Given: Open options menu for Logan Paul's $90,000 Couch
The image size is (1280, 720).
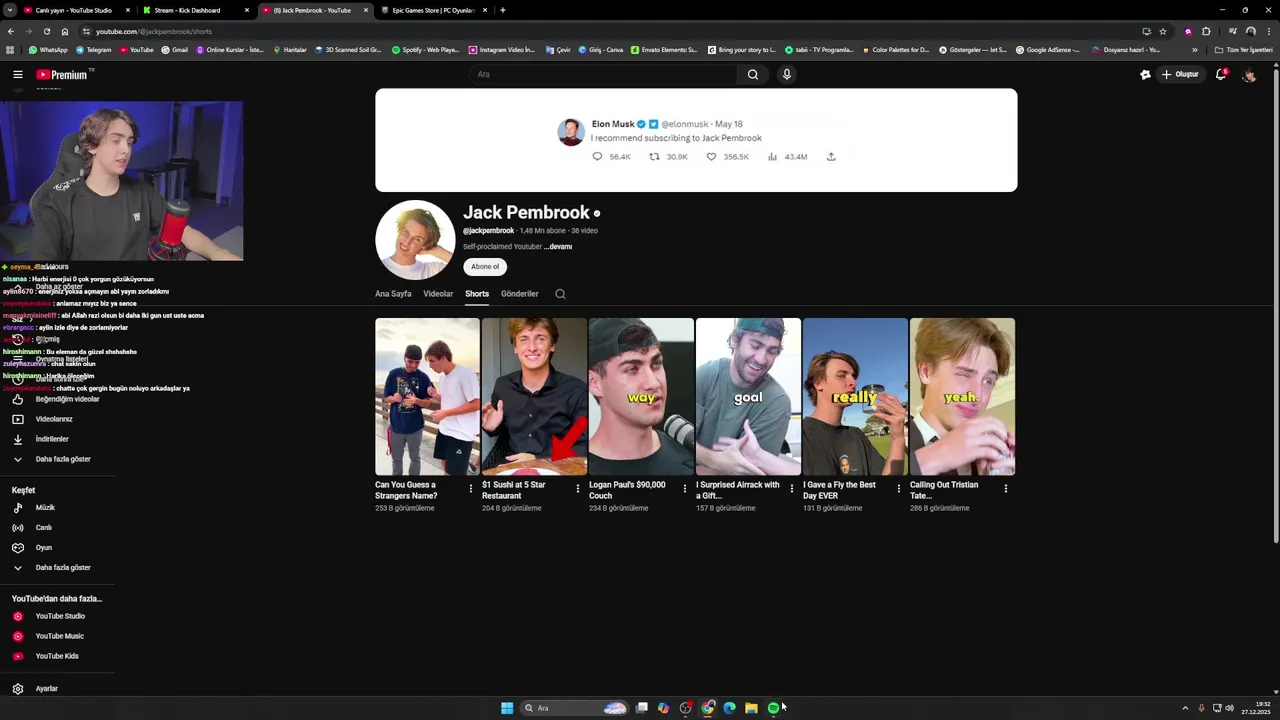Looking at the screenshot, I should pos(685,489).
